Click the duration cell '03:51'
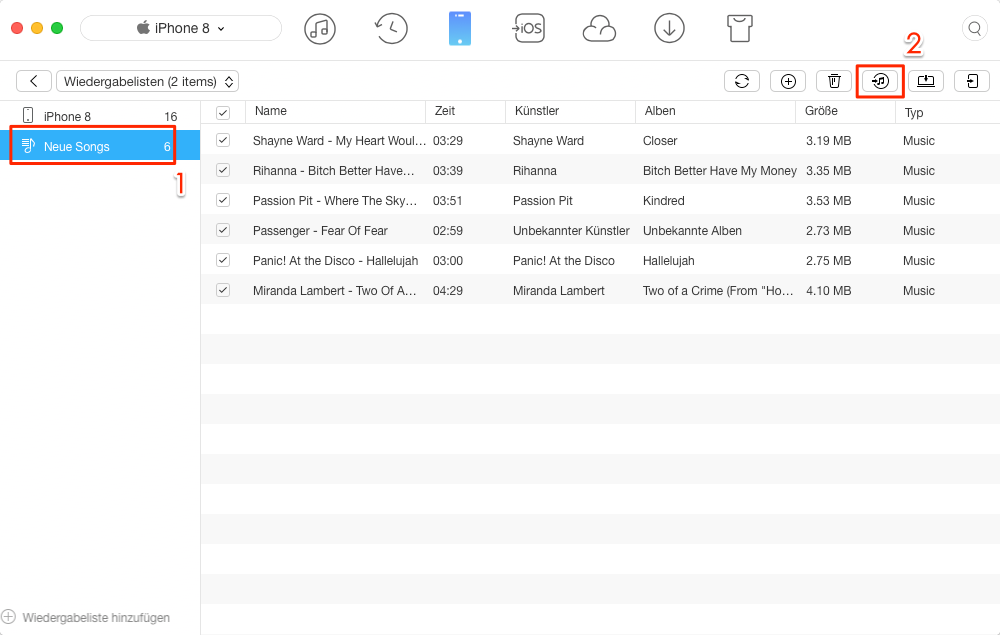The width and height of the screenshot is (1000, 635). tap(448, 201)
